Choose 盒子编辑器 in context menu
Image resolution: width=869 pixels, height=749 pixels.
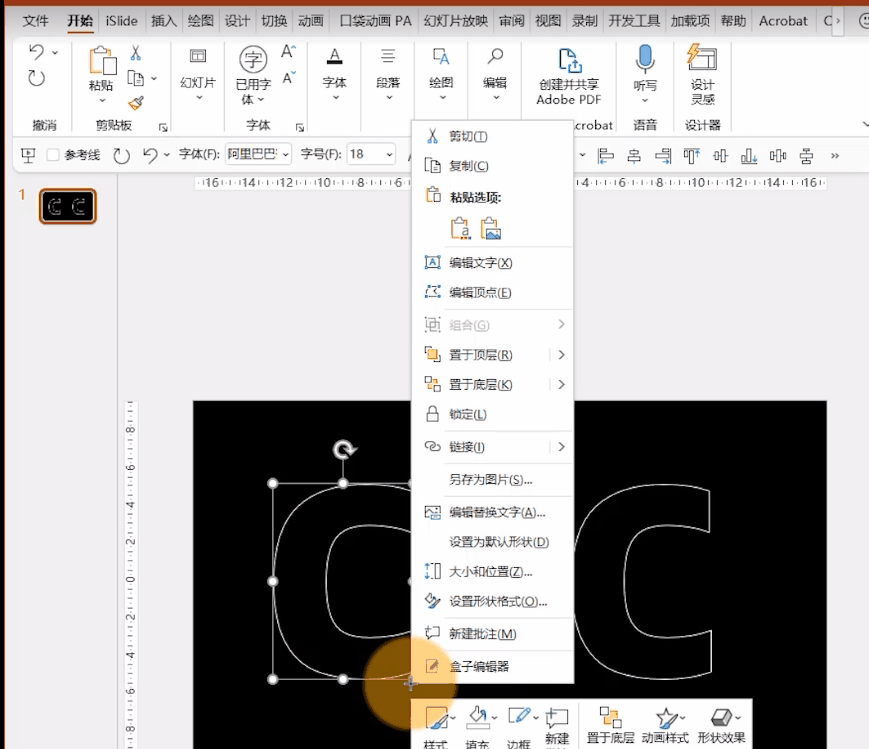(x=492, y=666)
